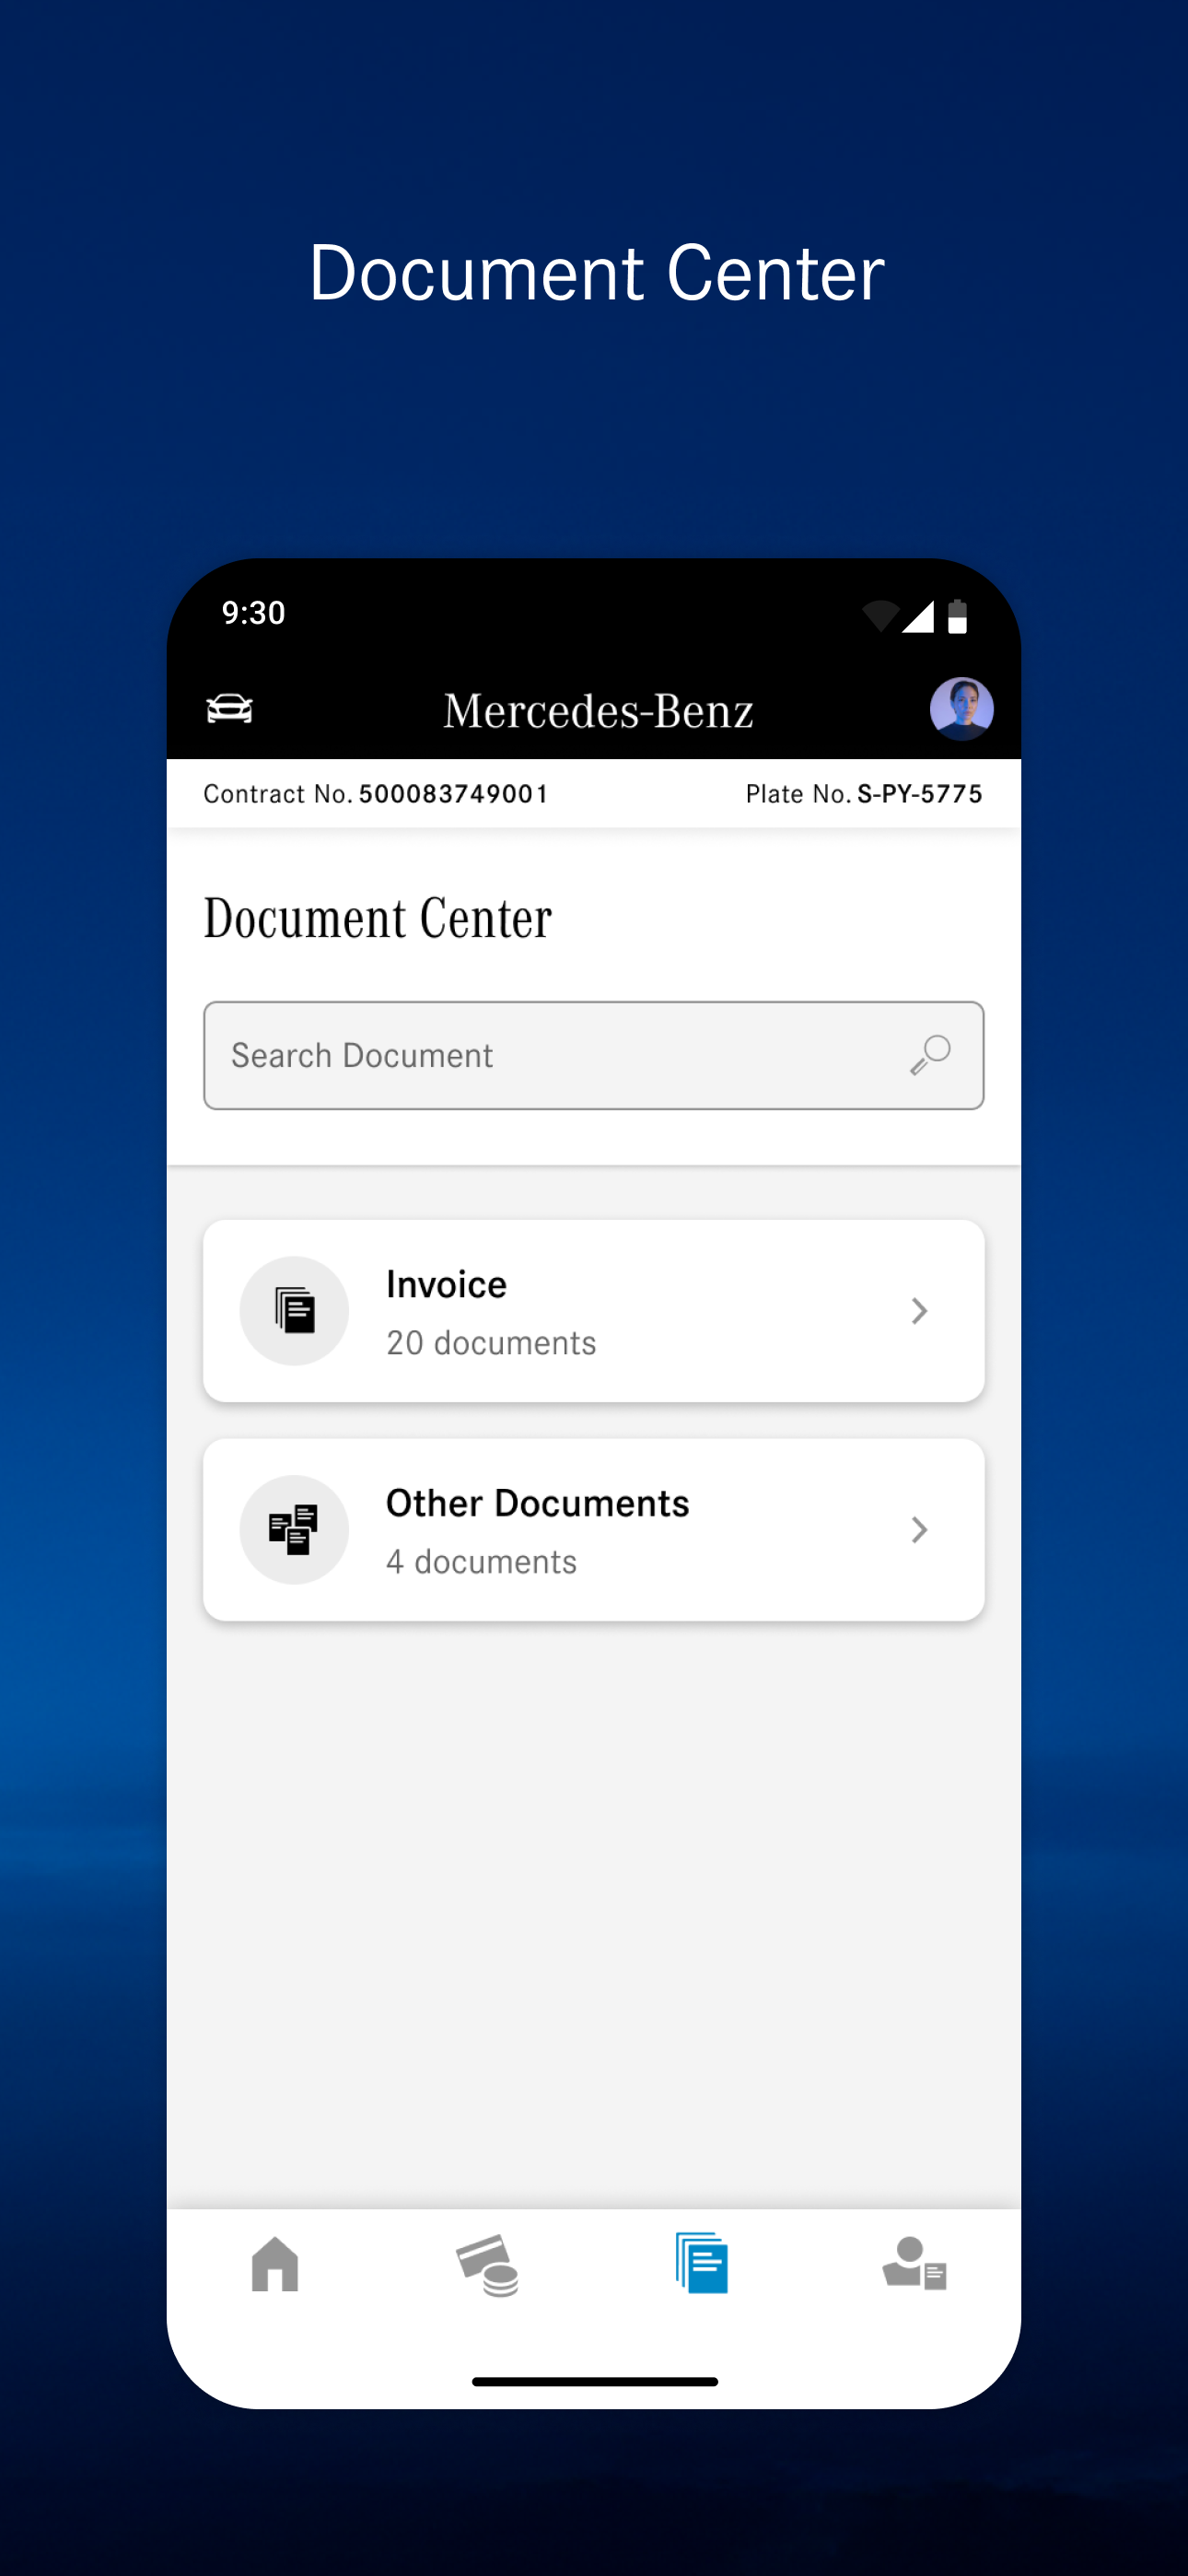Expand Other Documents via chevron arrow
This screenshot has width=1188, height=2576.
pyautogui.click(x=919, y=1529)
